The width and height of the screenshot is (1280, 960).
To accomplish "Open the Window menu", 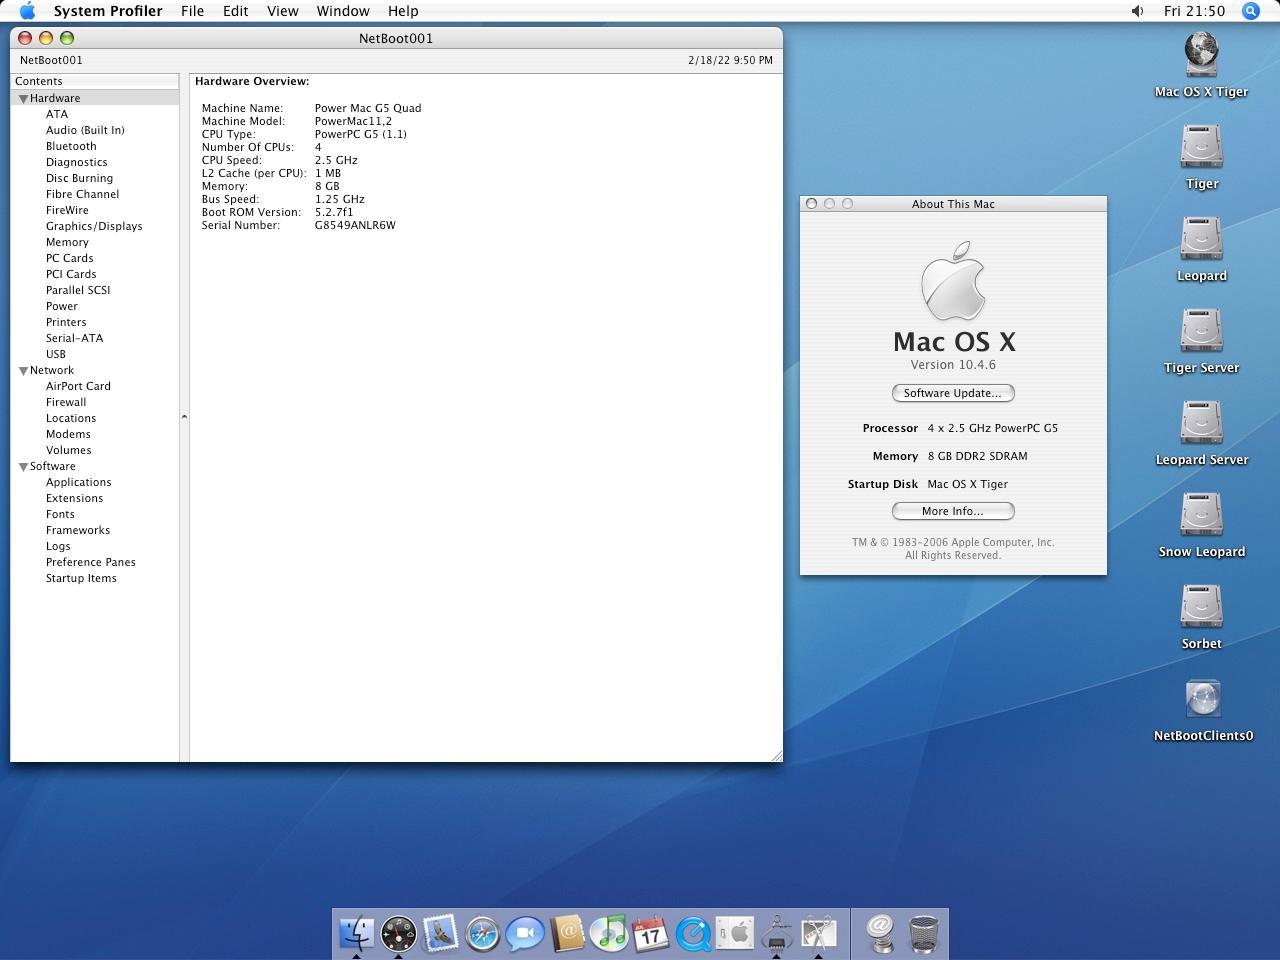I will [x=343, y=11].
